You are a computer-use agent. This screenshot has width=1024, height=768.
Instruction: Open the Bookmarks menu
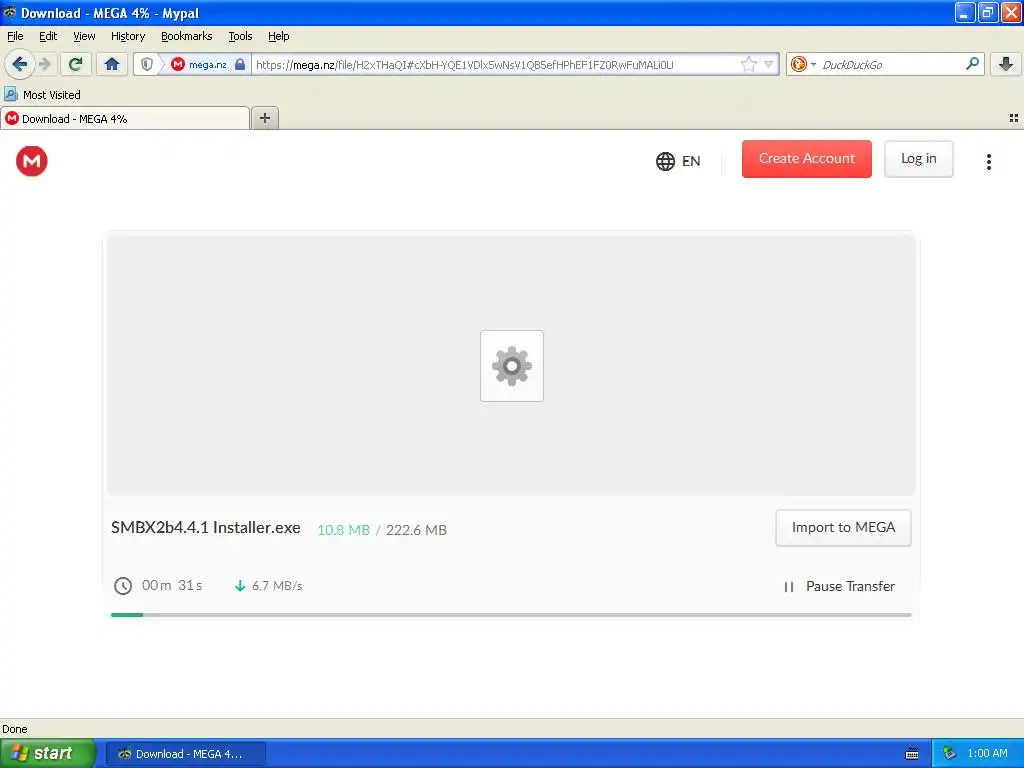(187, 36)
